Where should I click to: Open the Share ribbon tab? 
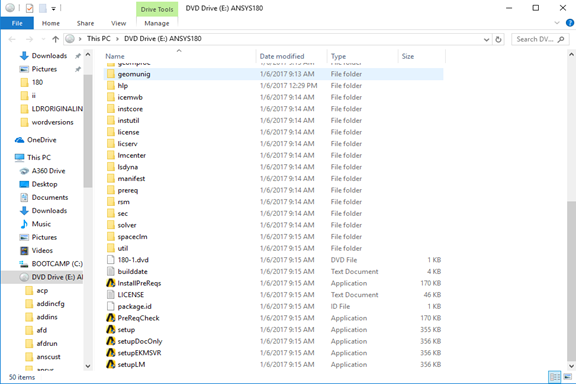pyautogui.click(x=85, y=23)
